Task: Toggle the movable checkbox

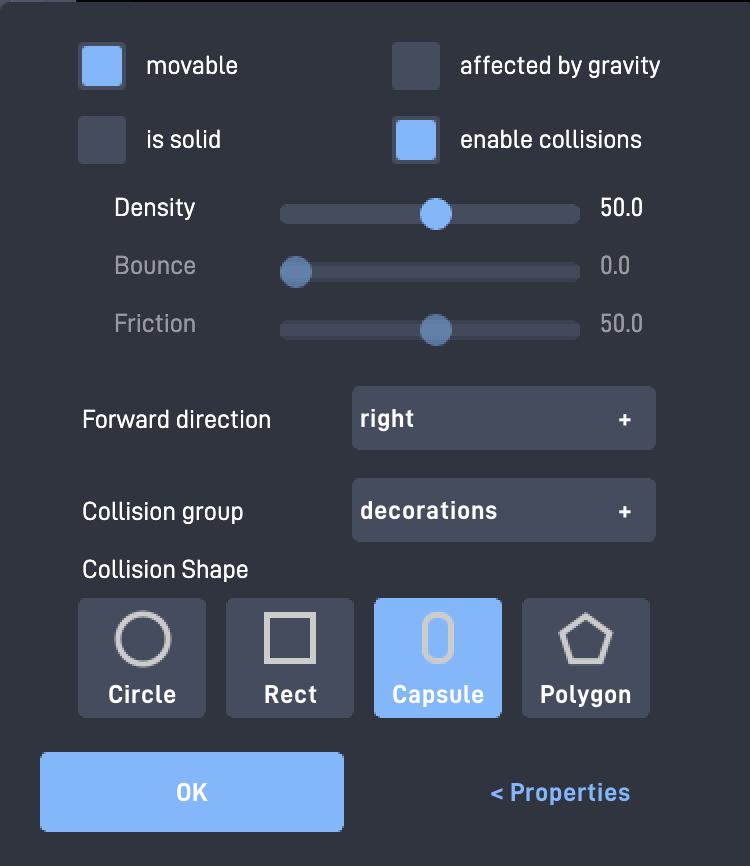Action: point(102,66)
